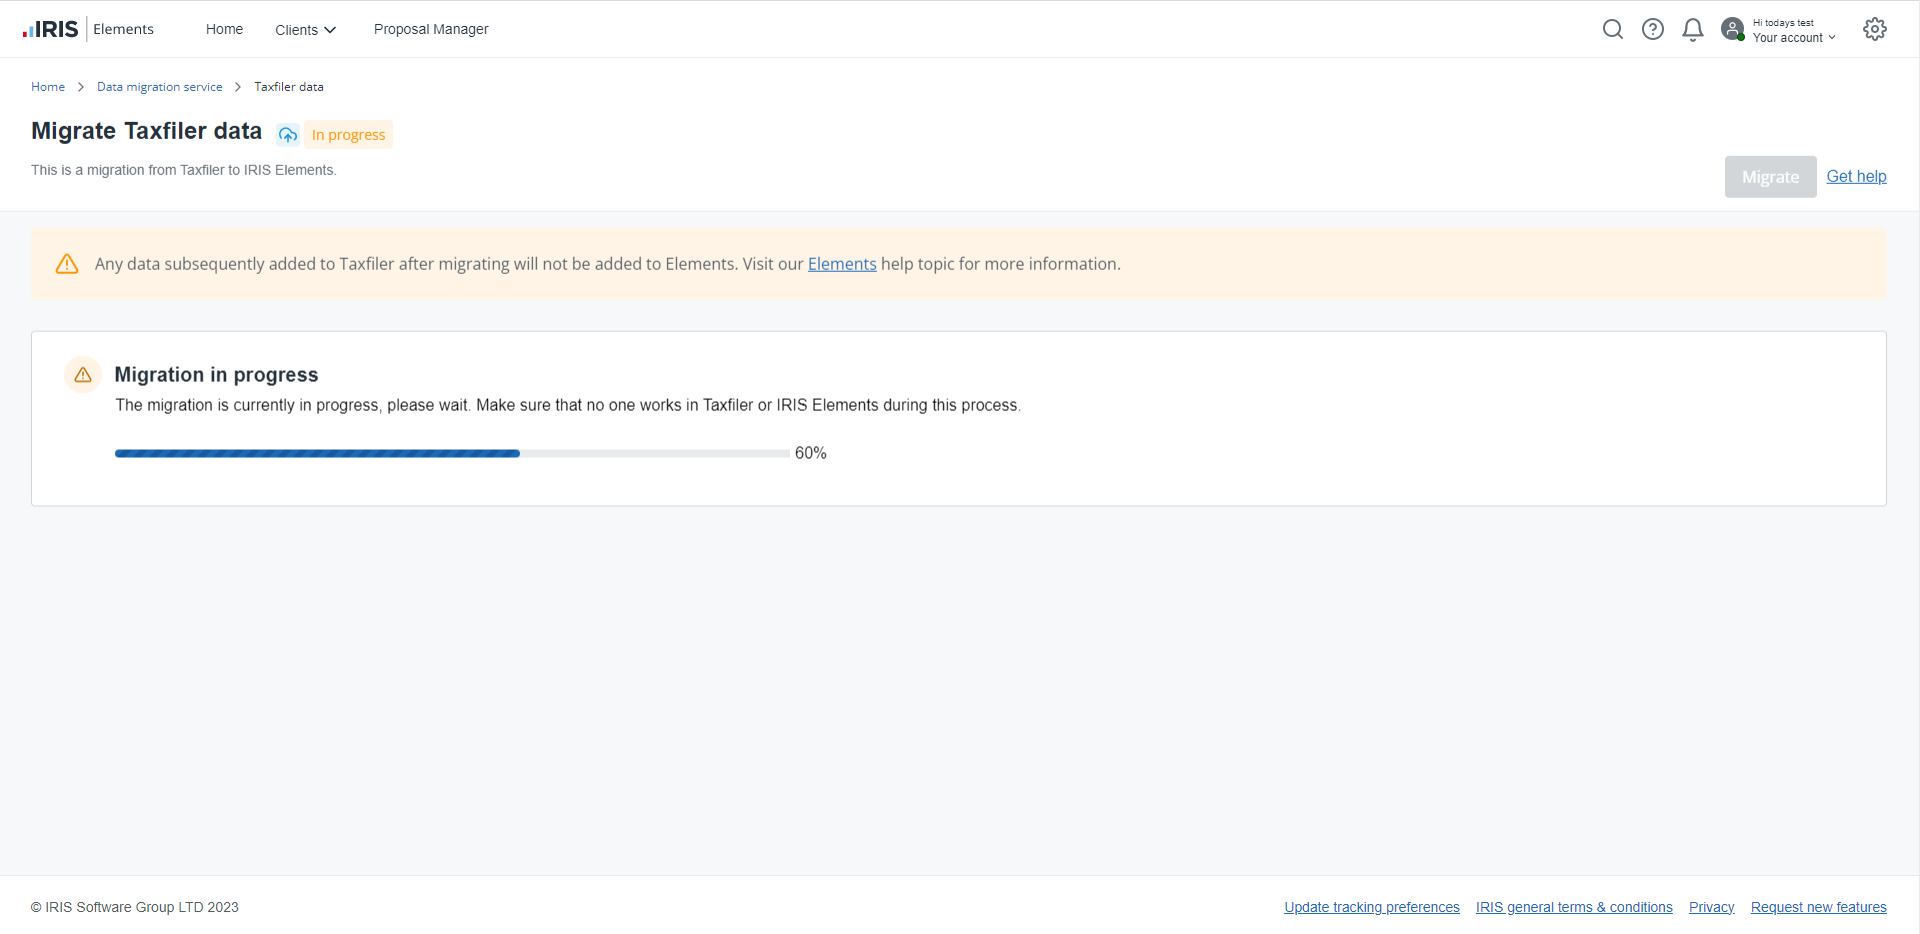Click the migration progress bar

[x=452, y=453]
